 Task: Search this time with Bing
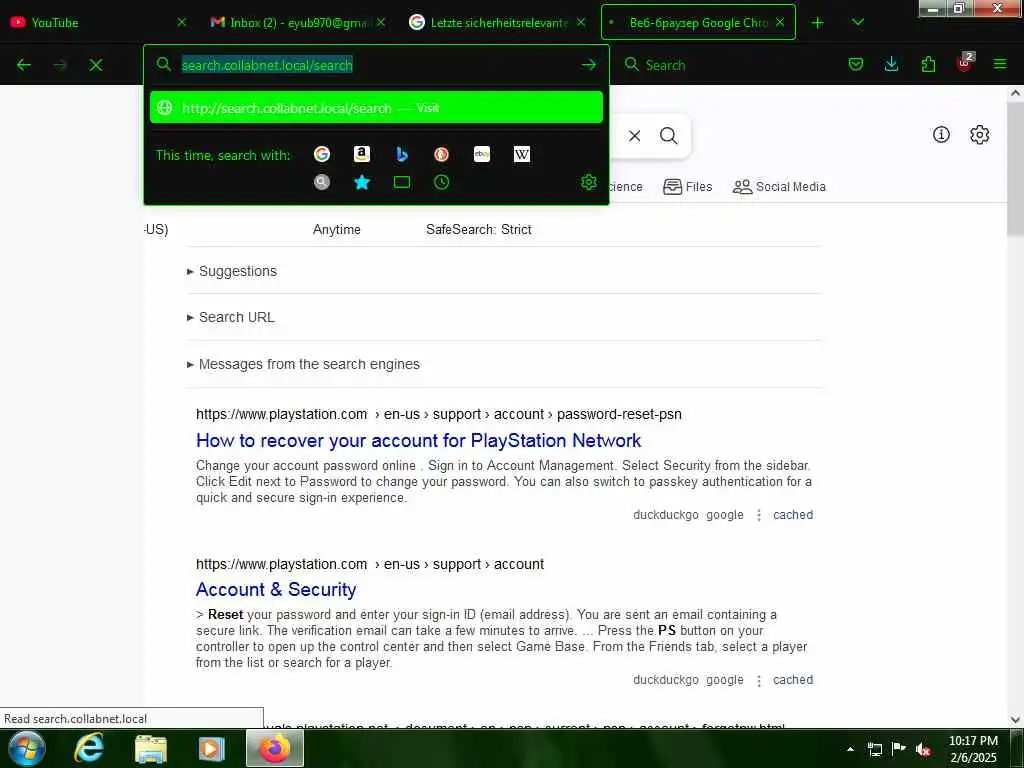click(402, 154)
